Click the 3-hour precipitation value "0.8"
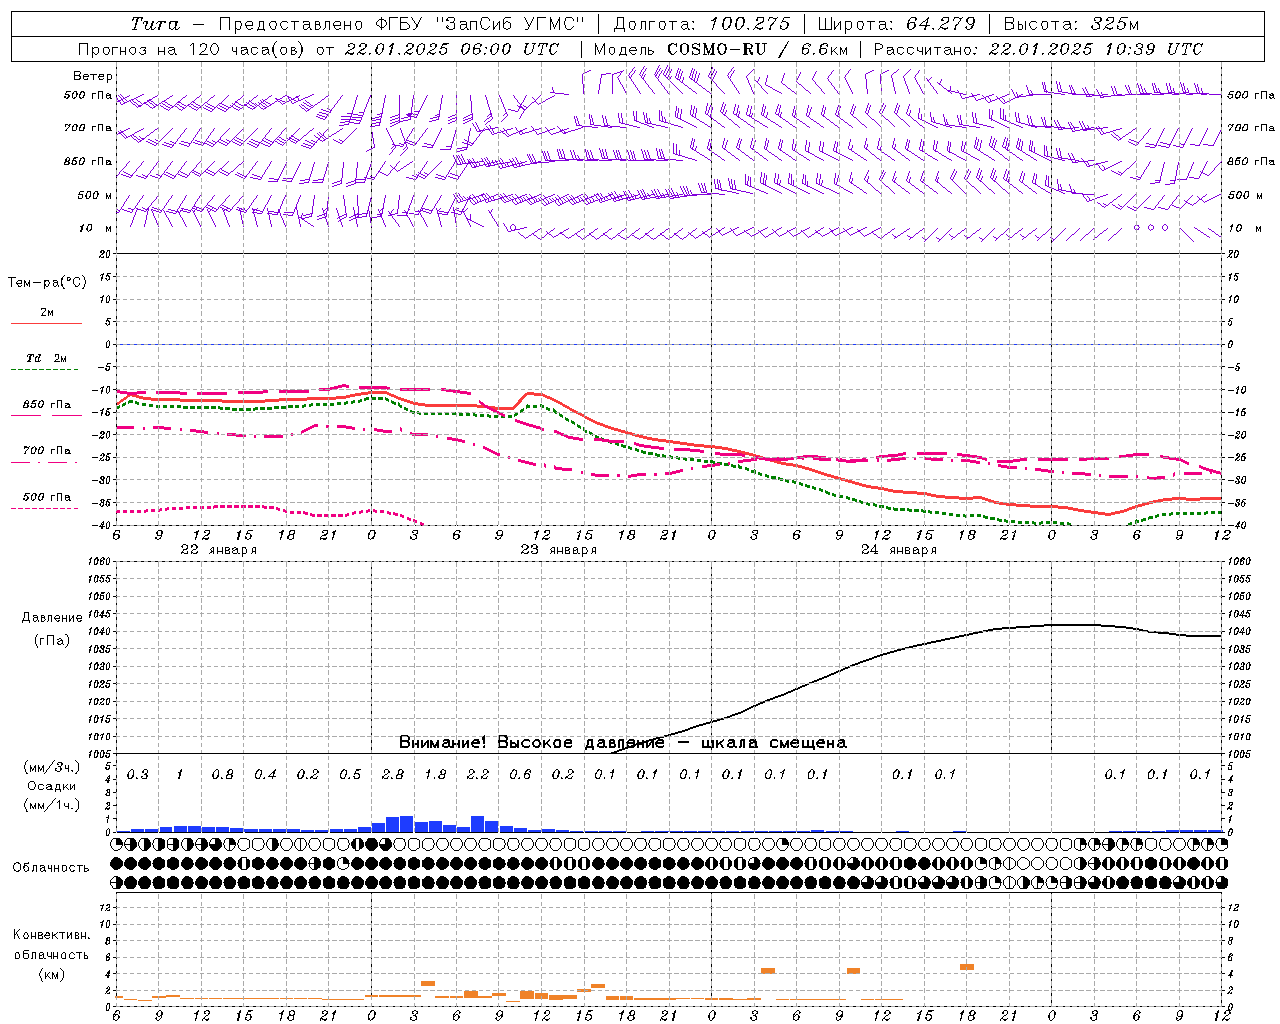Viewport: 1280px width, 1024px height. click(223, 775)
